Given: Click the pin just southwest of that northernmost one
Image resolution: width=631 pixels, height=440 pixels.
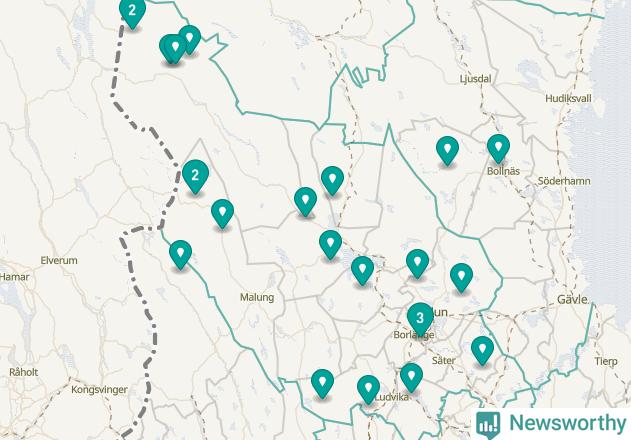Looking at the screenshot, I should (305, 201).
